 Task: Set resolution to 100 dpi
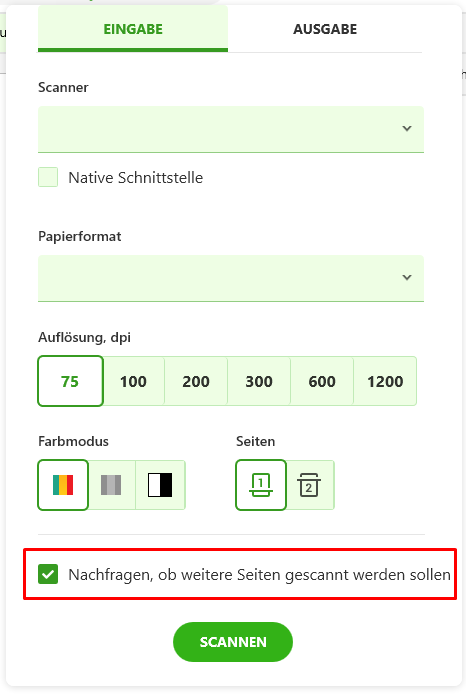pos(133,381)
